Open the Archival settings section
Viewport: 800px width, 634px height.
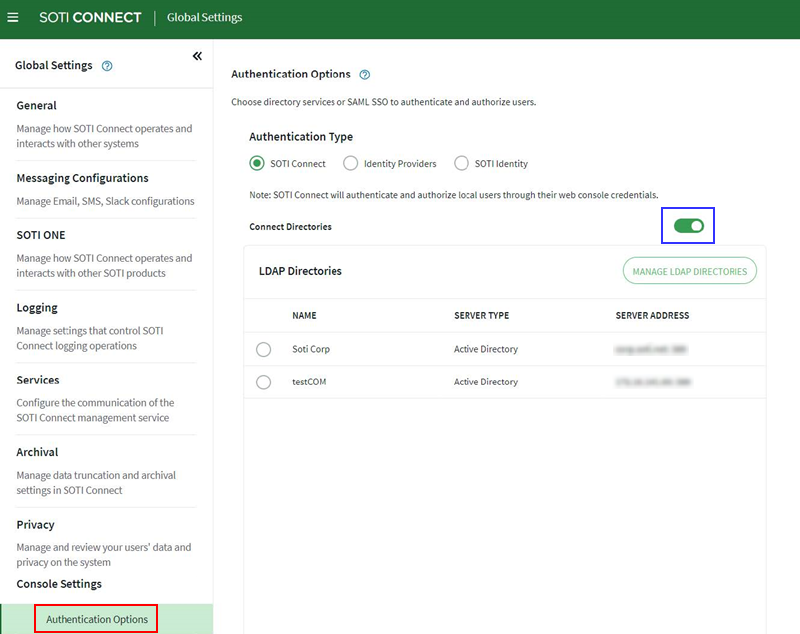point(37,452)
